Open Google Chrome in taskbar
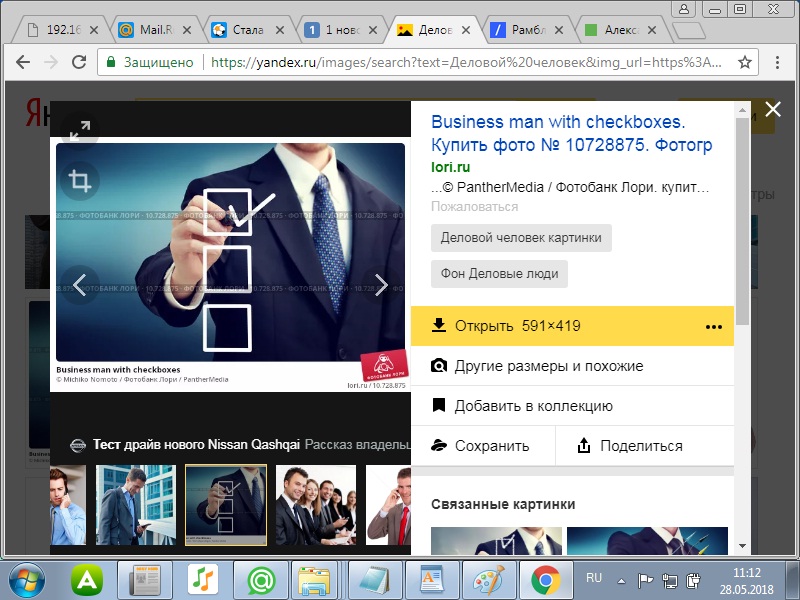Screen dimensions: 800x600 [545, 580]
